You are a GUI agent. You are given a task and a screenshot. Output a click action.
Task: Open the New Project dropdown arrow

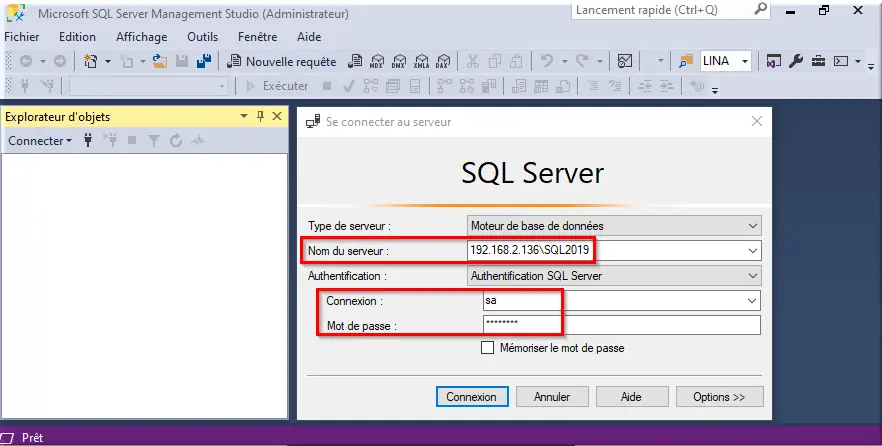point(107,61)
